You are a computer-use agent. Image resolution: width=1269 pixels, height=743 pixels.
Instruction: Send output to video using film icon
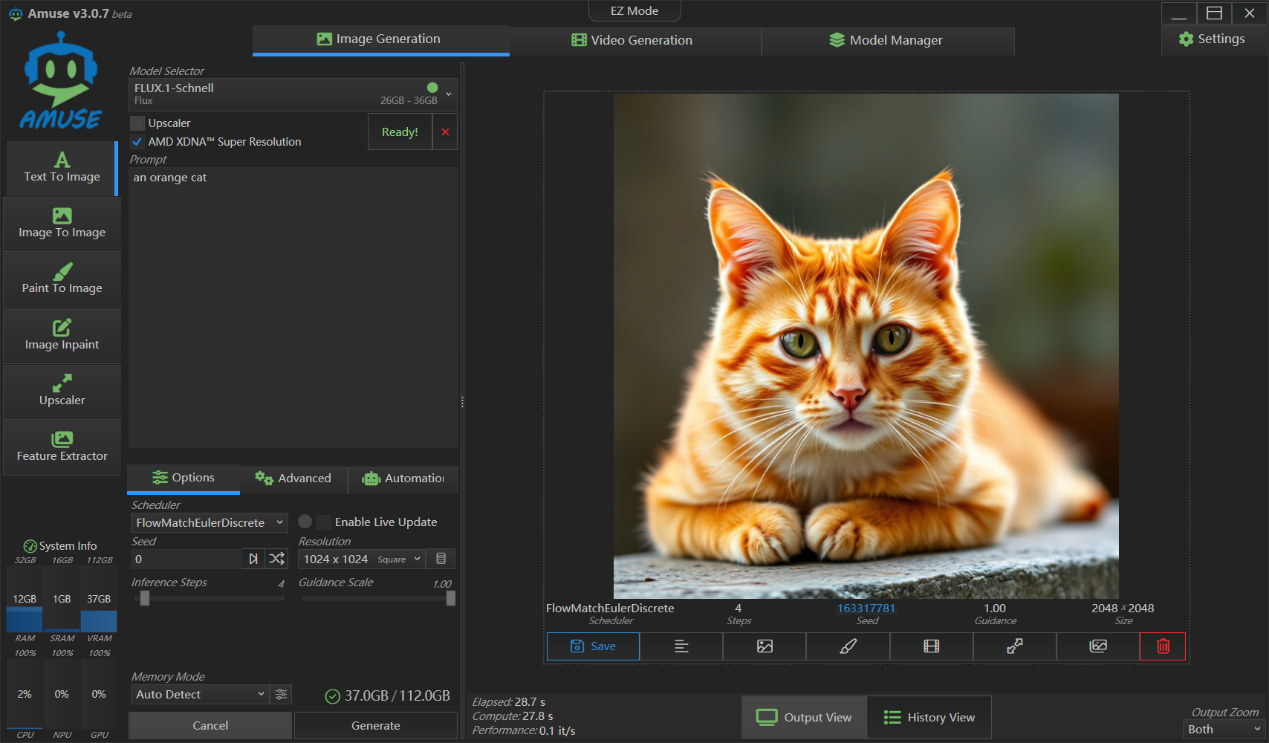(x=931, y=646)
